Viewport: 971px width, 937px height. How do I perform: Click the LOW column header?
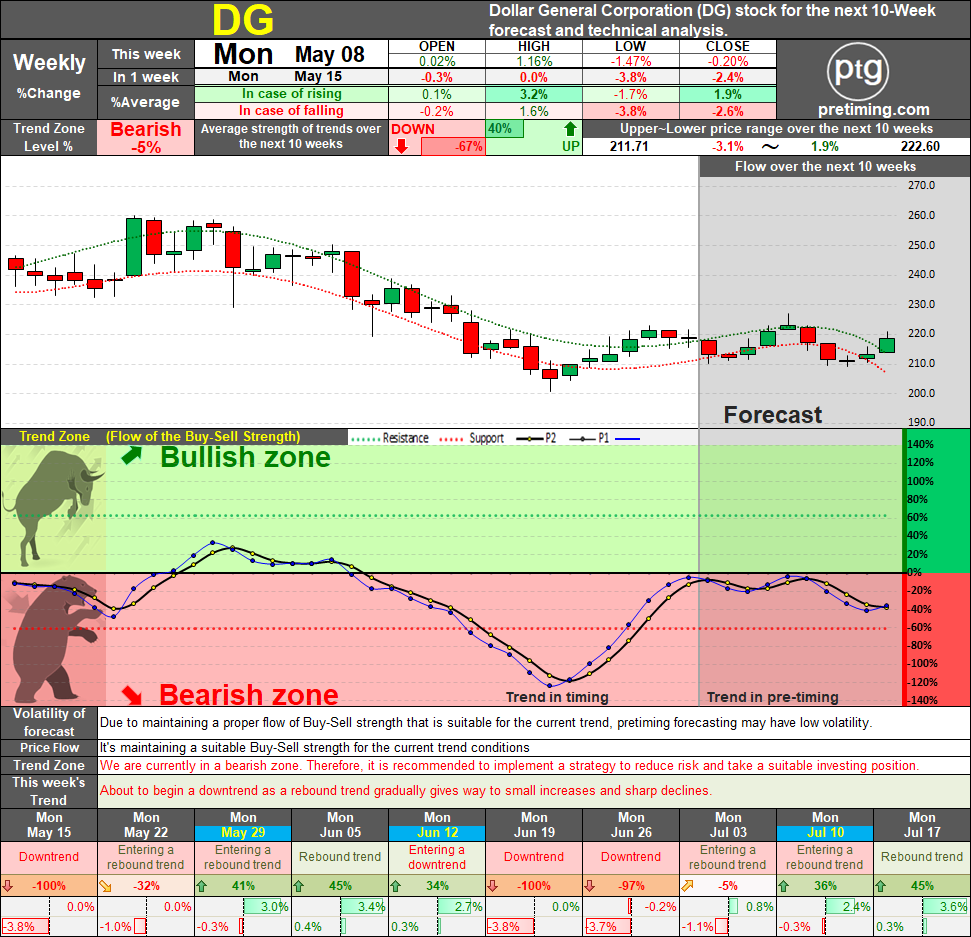point(631,46)
